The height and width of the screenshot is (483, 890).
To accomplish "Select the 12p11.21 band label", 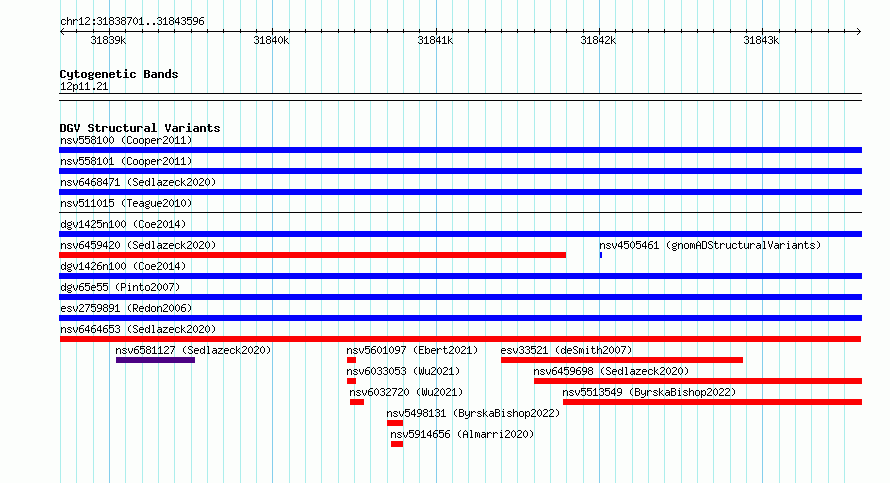I will point(84,86).
